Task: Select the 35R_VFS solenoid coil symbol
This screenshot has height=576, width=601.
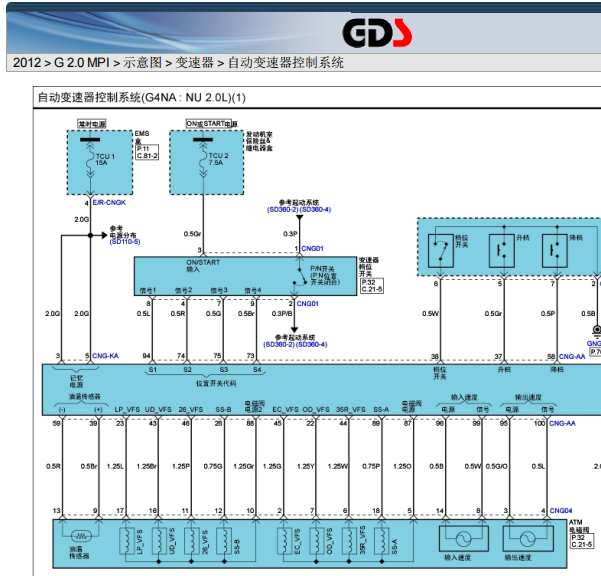Action: point(349,541)
